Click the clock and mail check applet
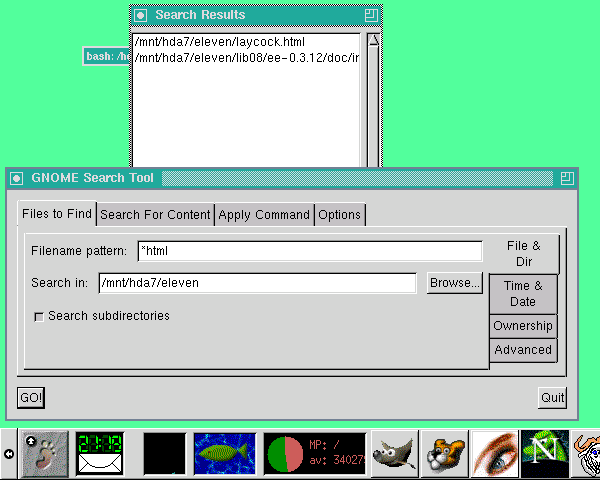 [100, 455]
